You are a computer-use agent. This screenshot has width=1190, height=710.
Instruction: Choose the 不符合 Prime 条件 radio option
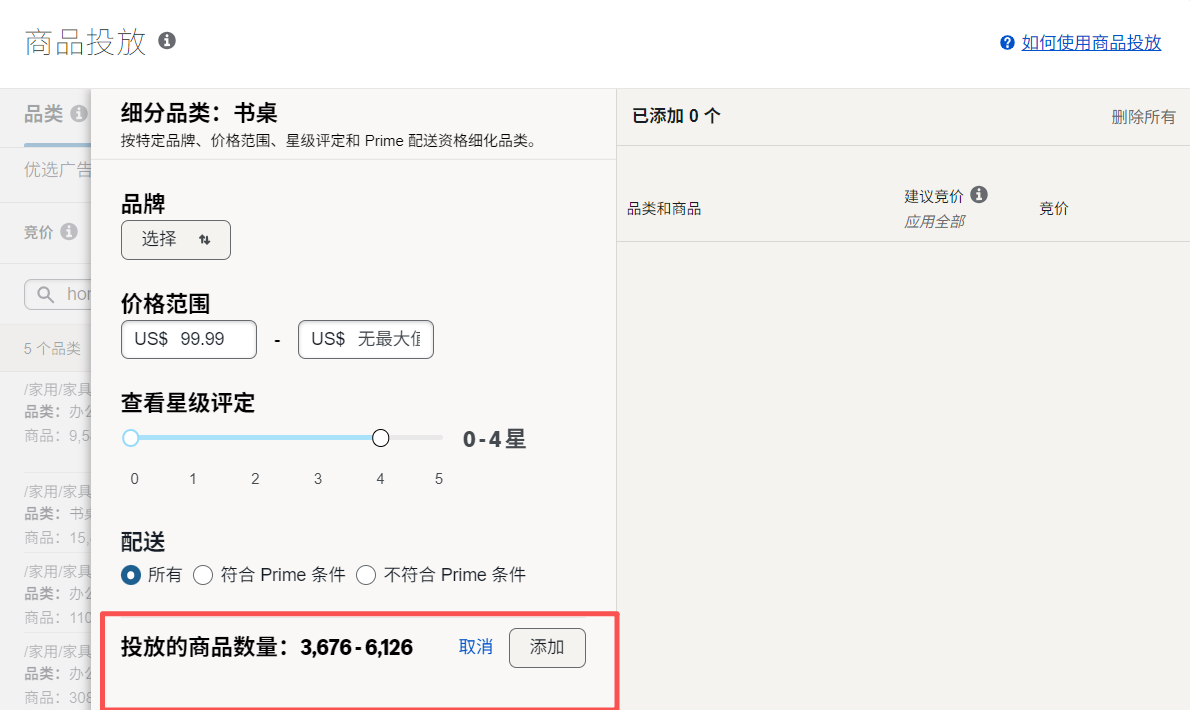coord(366,575)
